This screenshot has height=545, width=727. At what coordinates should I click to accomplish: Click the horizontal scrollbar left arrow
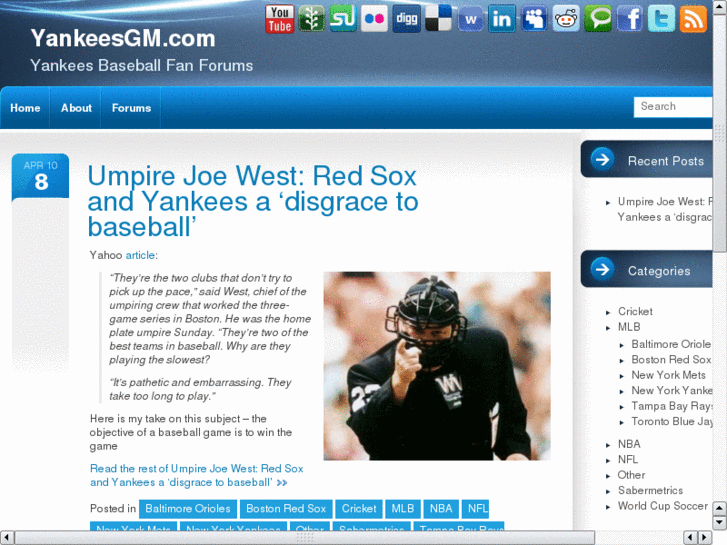coord(6,538)
